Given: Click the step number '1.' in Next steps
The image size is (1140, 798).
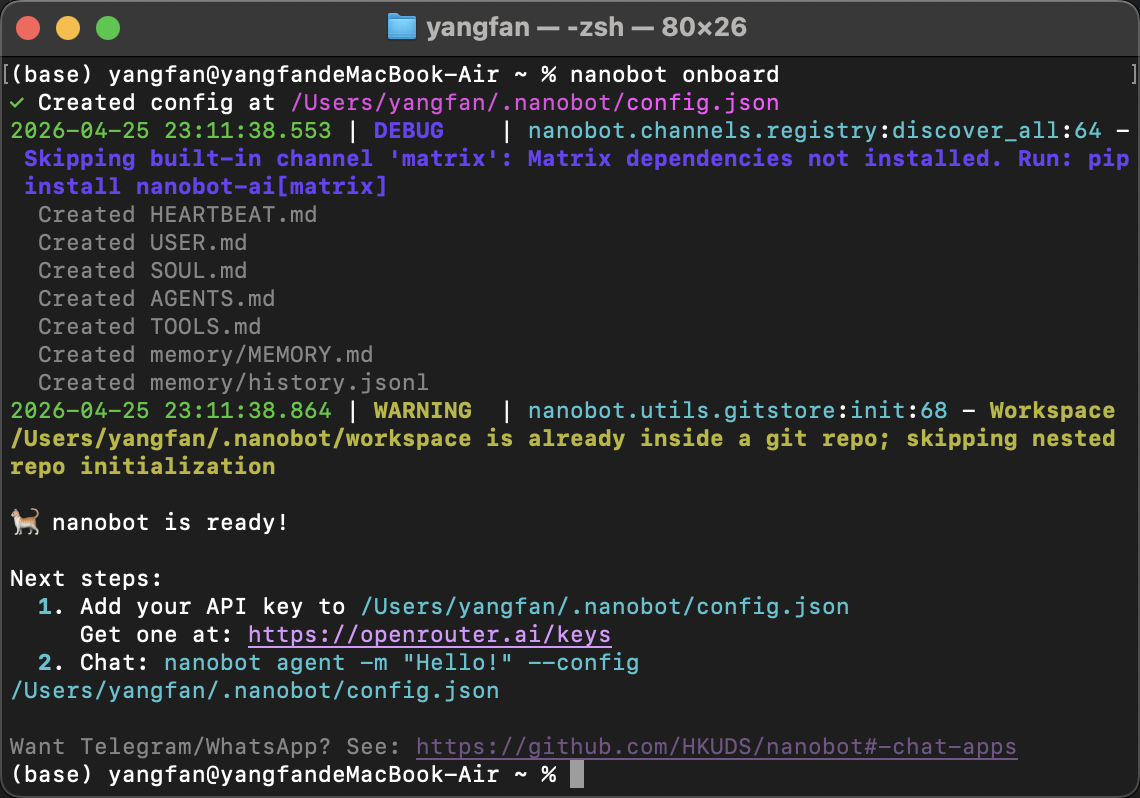Looking at the screenshot, I should click(51, 607).
